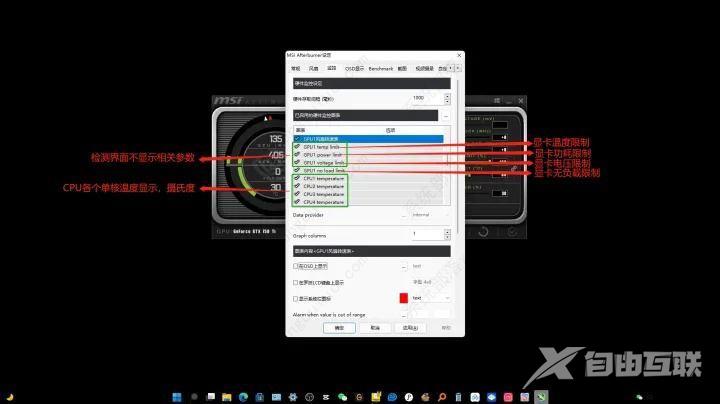This screenshot has height=404, width=720.
Task: Uncheck the CPU2 temperature graph
Action: coord(297,186)
